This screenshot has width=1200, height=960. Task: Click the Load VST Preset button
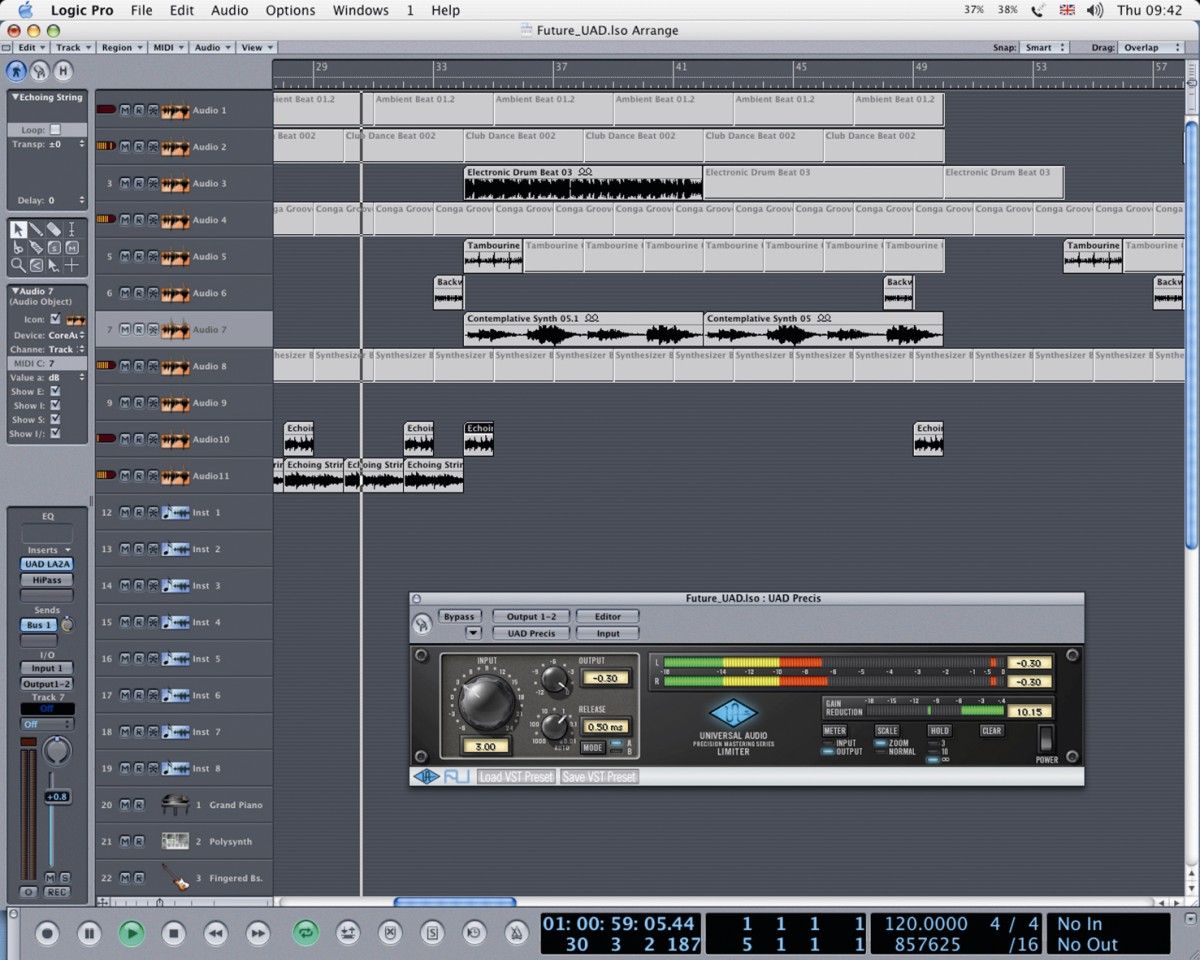(515, 777)
